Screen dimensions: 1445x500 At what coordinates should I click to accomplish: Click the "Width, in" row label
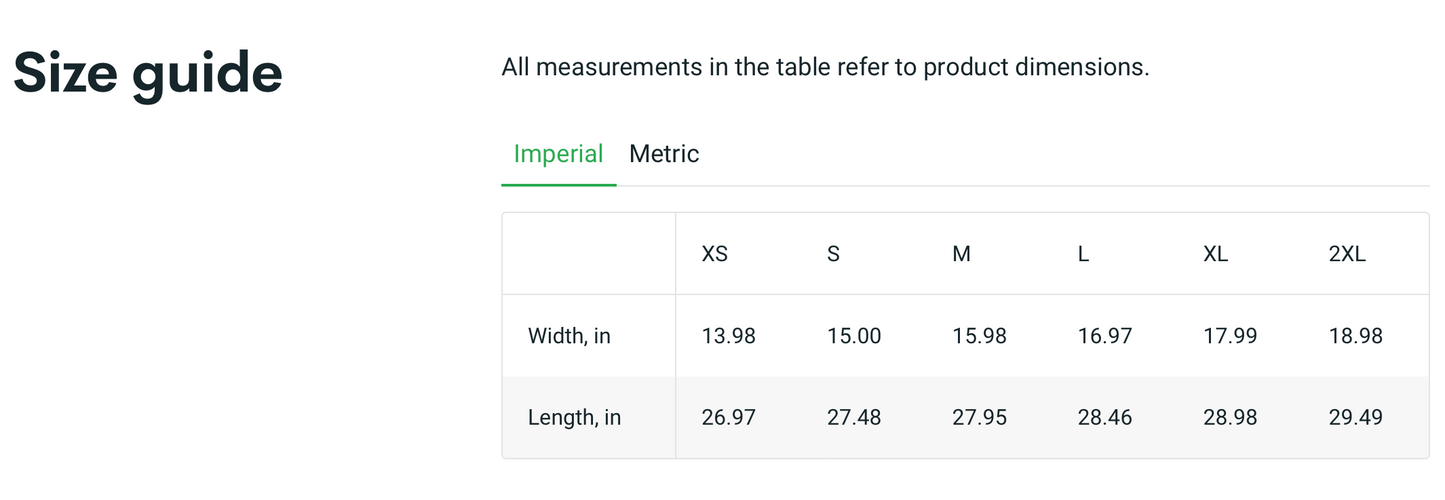click(x=569, y=336)
